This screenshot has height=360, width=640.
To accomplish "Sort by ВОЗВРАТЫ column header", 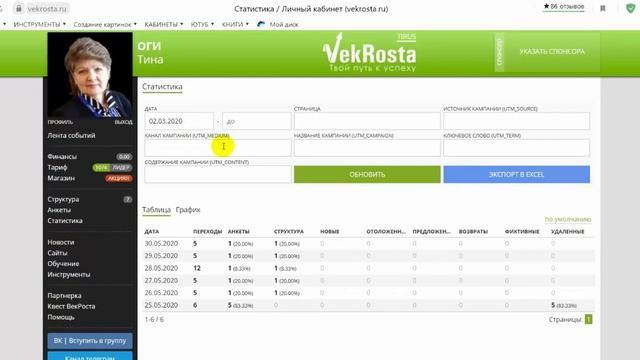I will (x=473, y=231).
